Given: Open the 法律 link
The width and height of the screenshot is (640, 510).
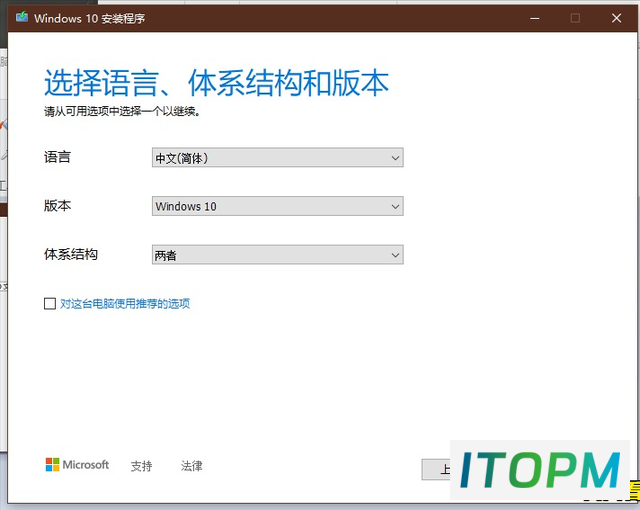Looking at the screenshot, I should point(191,466).
